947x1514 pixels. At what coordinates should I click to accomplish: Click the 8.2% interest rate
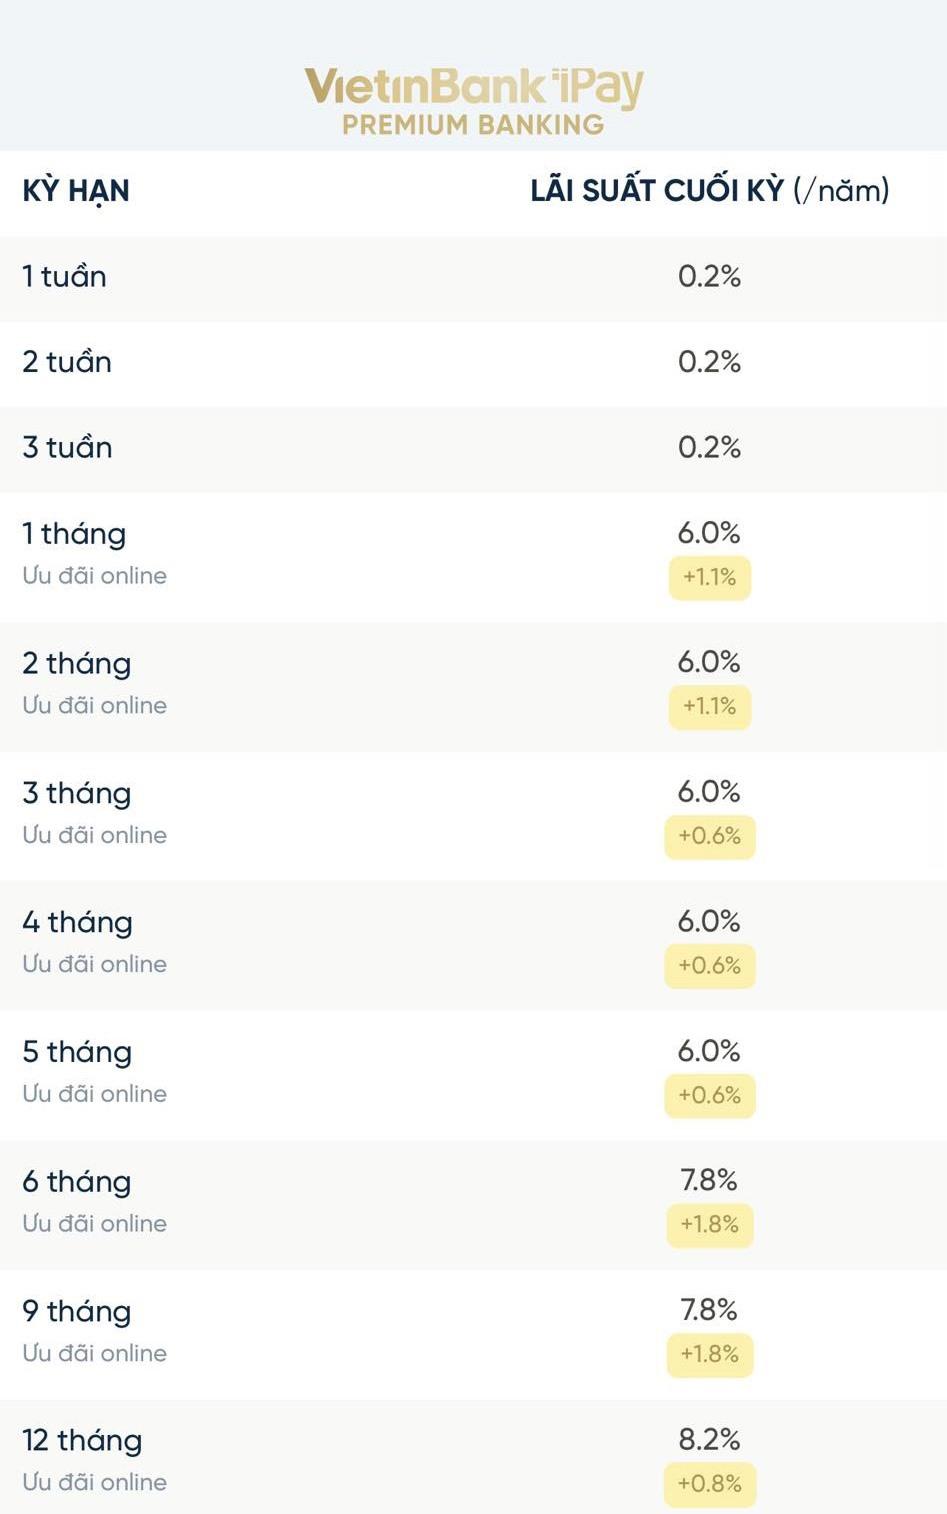tap(709, 1439)
